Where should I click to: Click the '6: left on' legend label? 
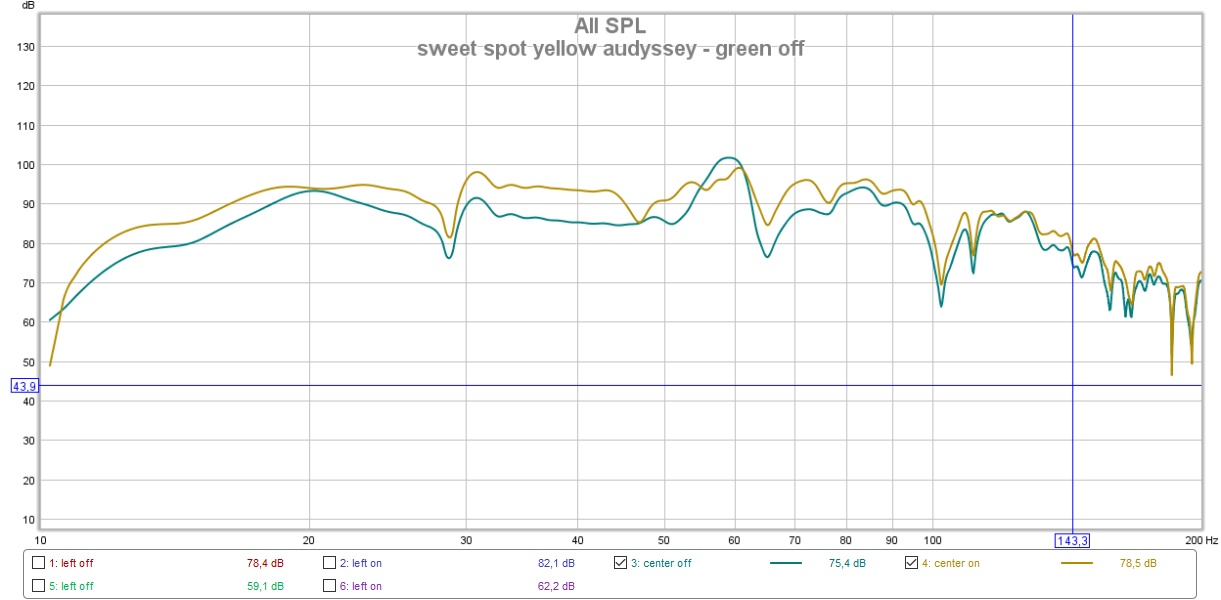click(x=361, y=586)
